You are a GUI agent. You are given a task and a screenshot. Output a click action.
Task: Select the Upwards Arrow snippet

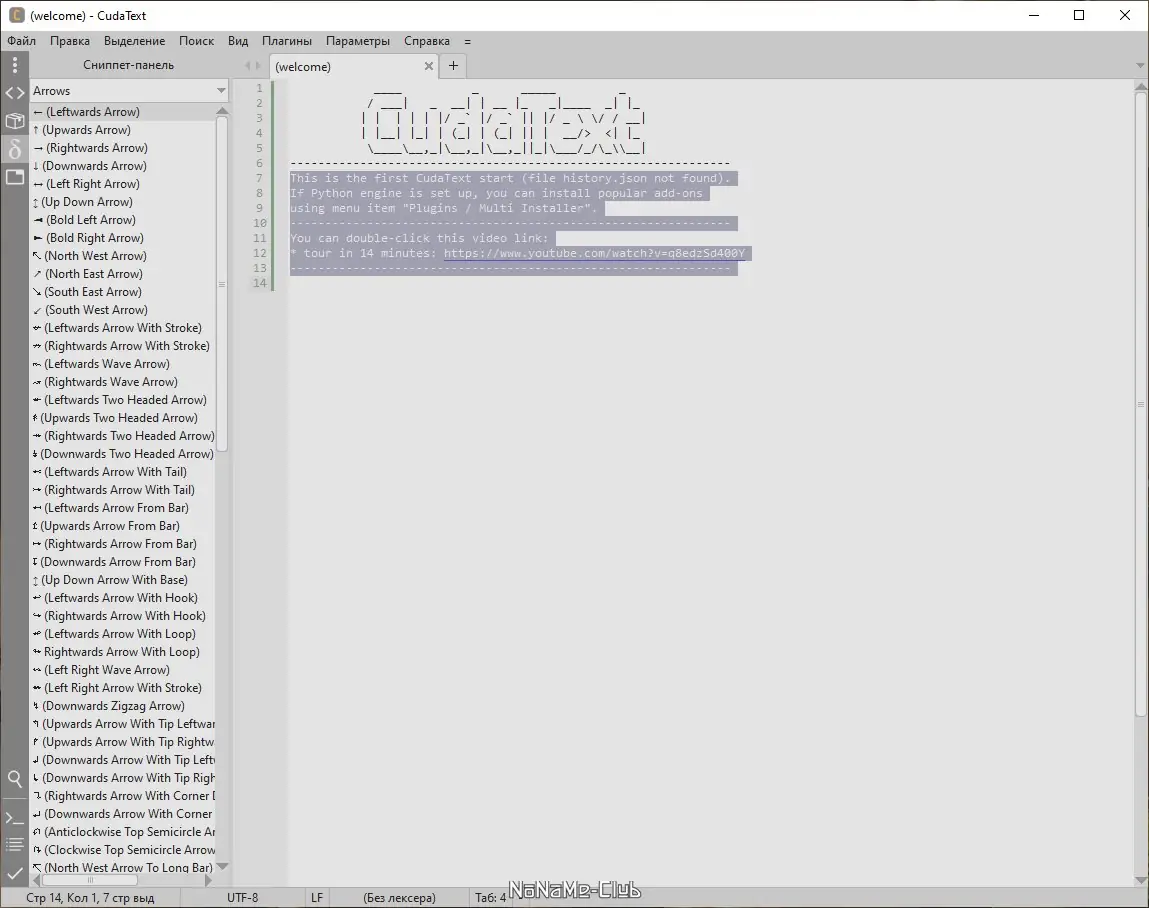(x=122, y=130)
